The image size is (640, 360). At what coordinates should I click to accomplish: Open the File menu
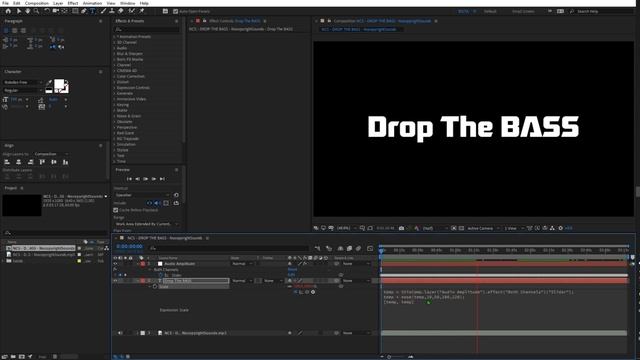(5, 3)
